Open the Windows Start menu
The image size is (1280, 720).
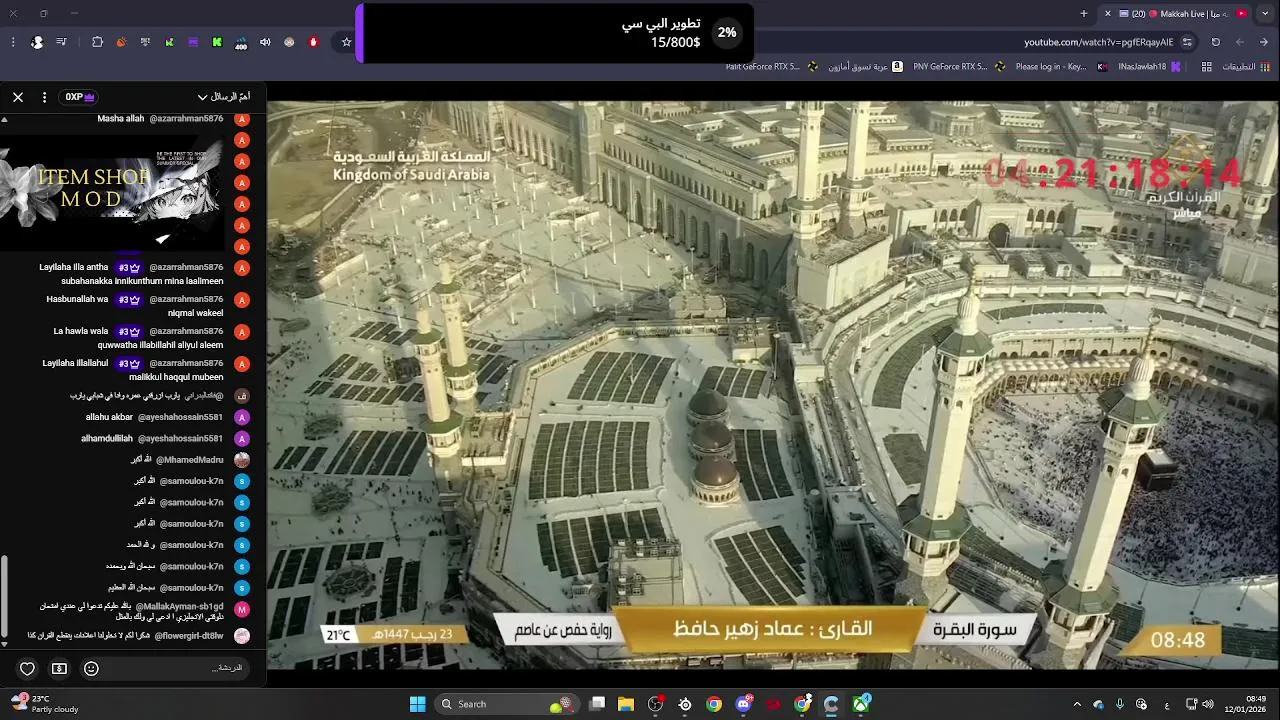point(418,704)
